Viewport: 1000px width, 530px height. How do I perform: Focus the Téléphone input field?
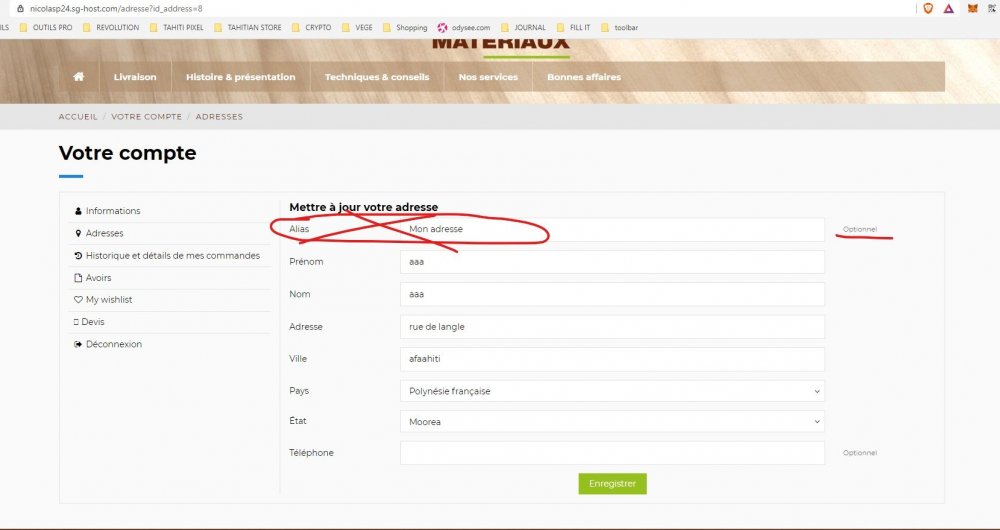(x=612, y=453)
